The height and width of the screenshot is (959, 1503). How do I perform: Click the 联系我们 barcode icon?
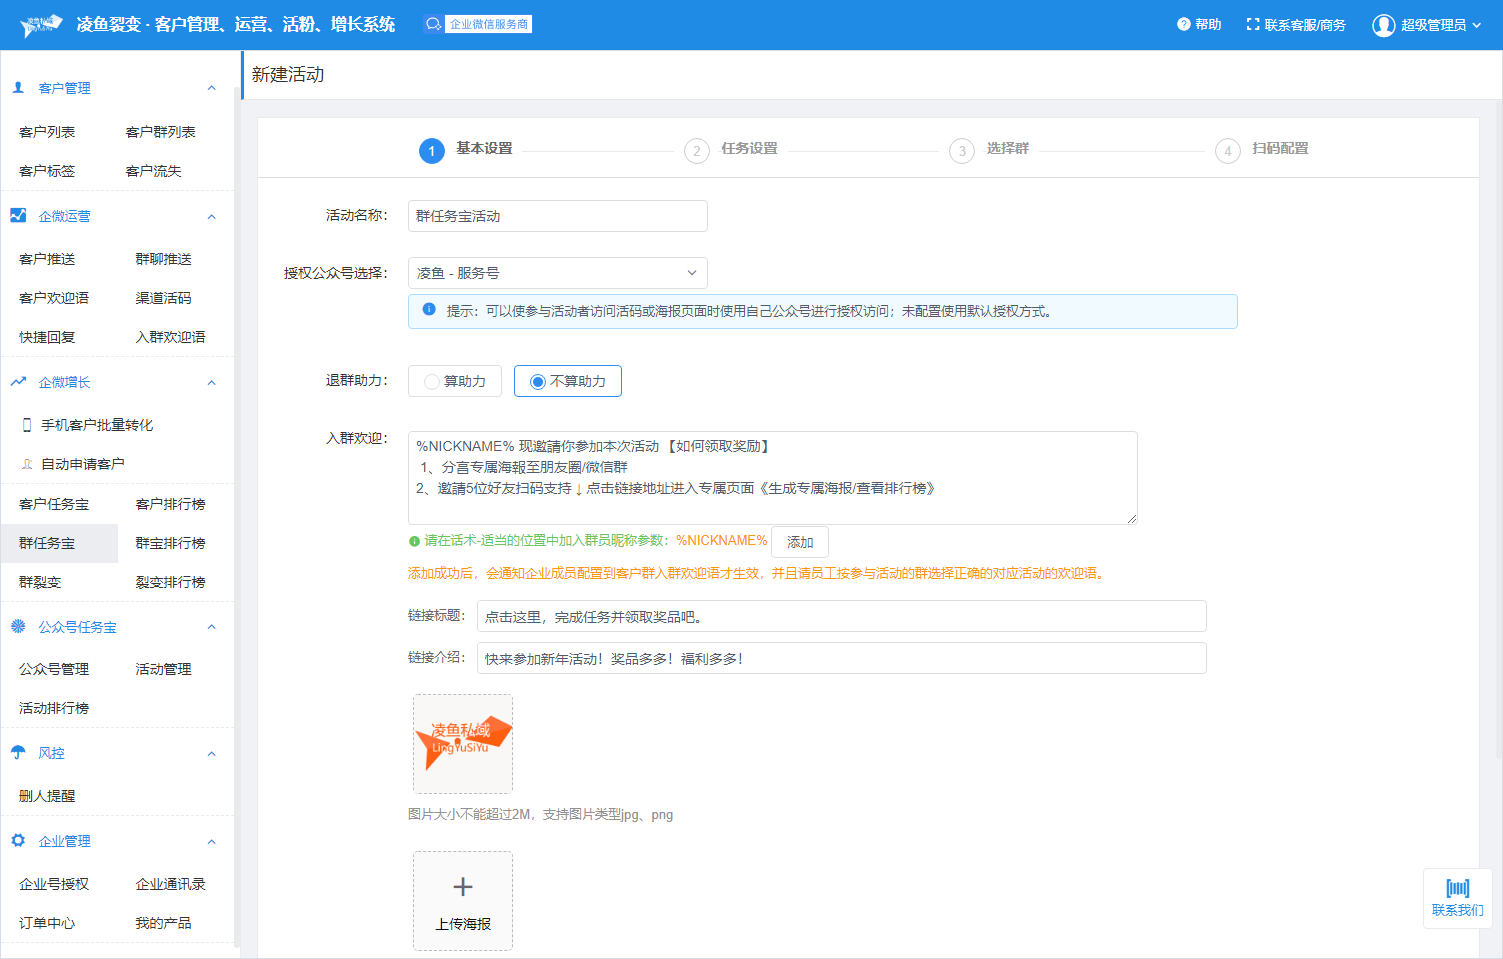[1457, 888]
